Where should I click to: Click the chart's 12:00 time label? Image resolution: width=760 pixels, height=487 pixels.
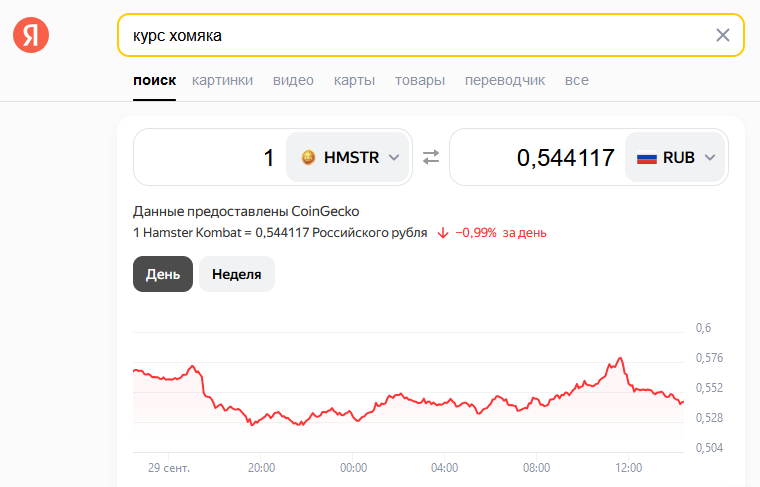(629, 468)
